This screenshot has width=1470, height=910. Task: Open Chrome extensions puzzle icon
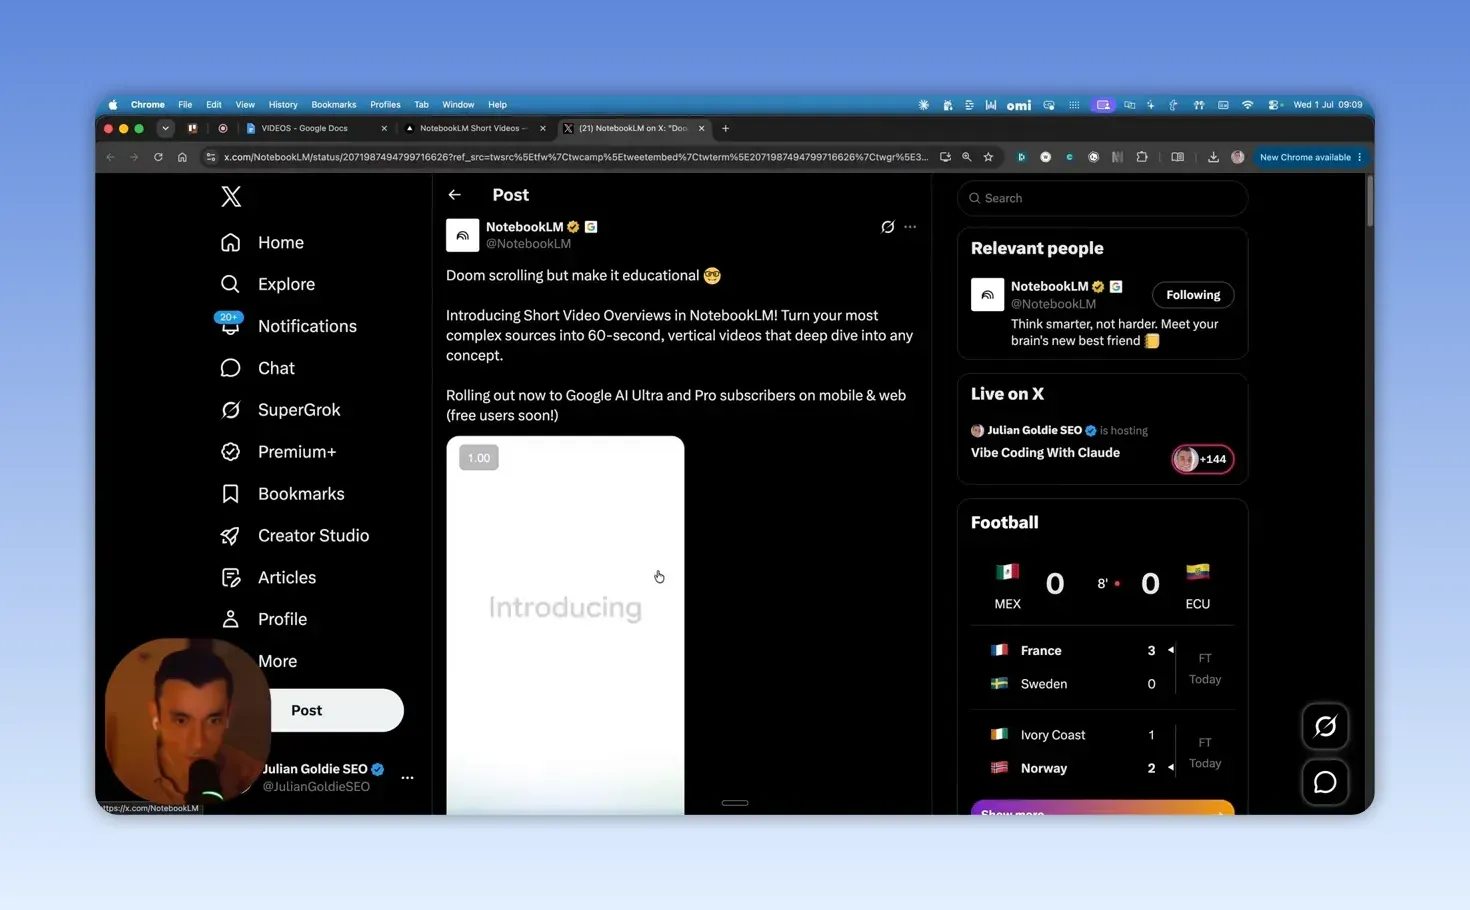[x=1142, y=157]
